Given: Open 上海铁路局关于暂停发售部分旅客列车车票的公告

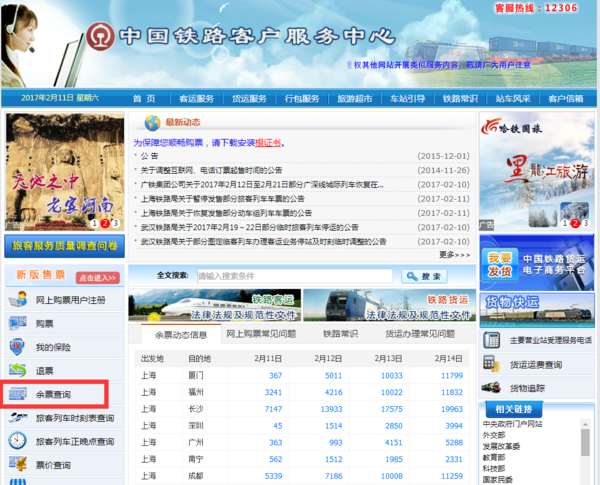Looking at the screenshot, I should (x=223, y=199).
